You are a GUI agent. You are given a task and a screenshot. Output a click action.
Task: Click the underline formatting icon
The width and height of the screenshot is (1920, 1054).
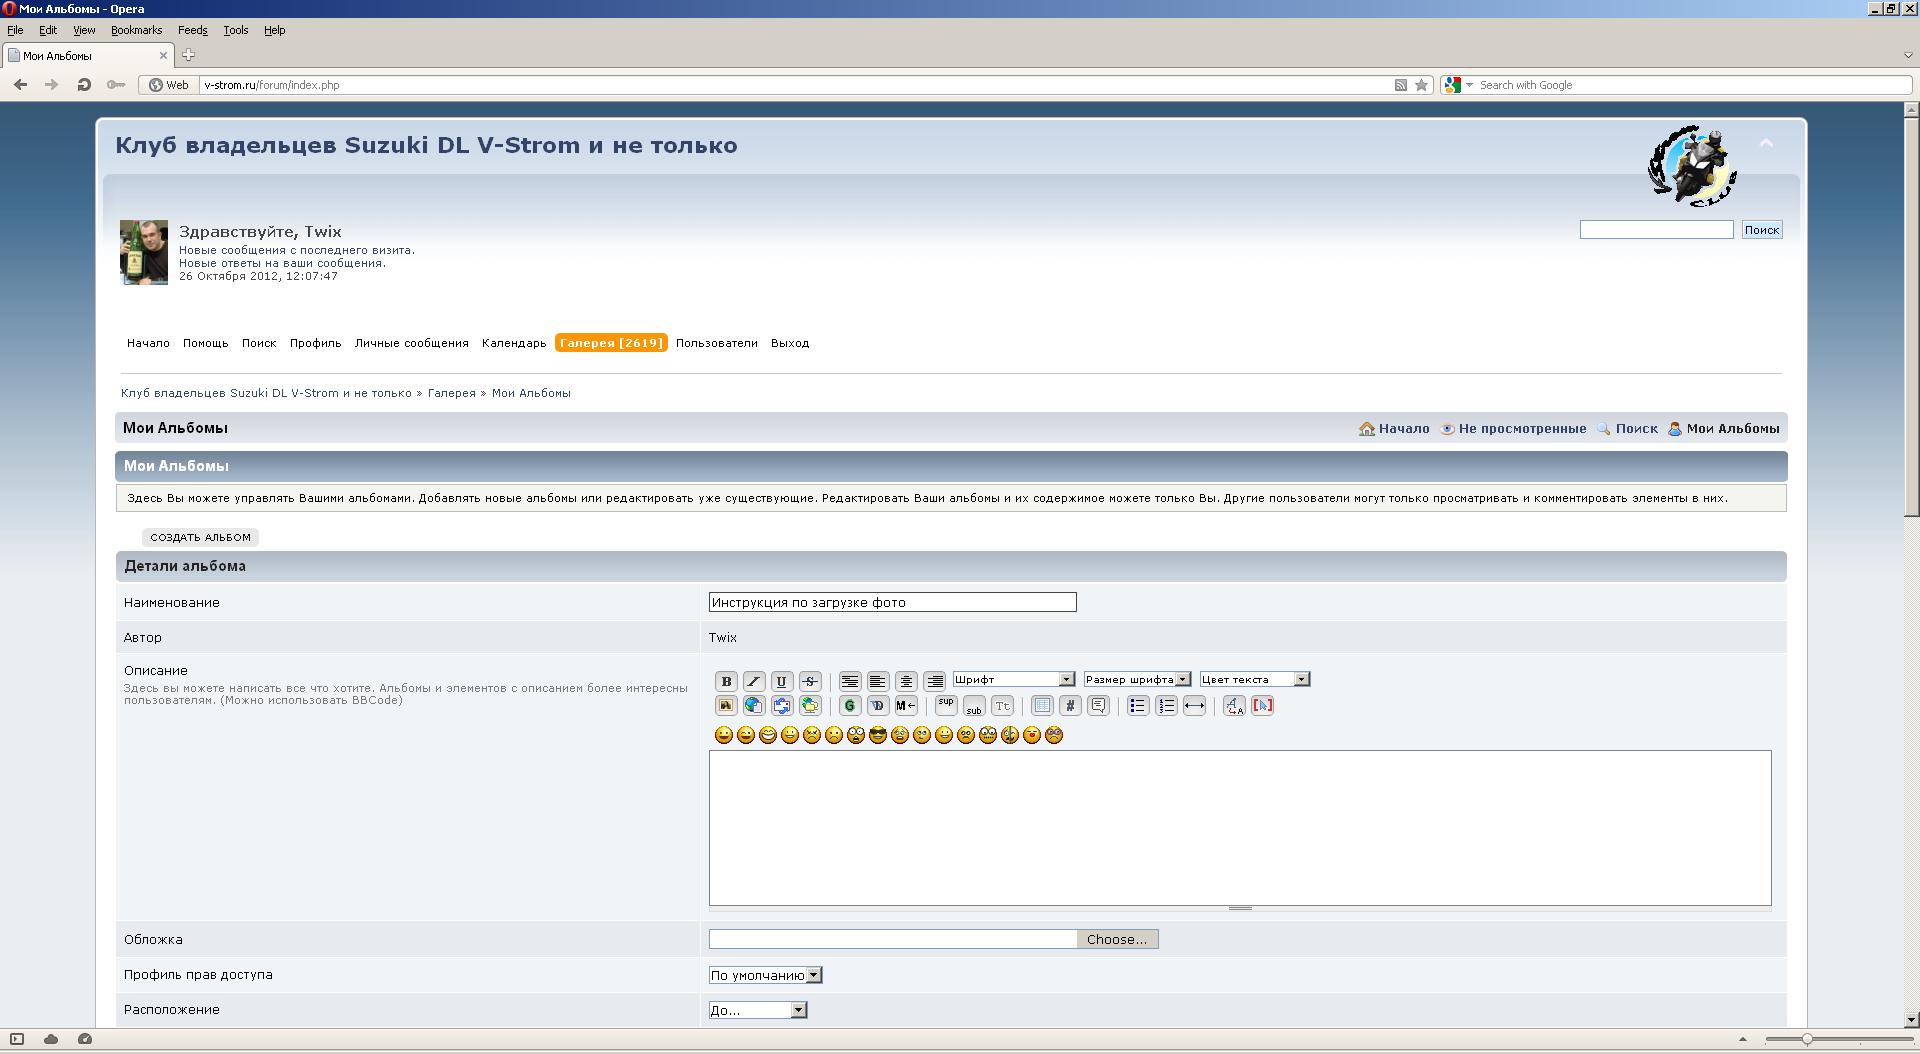782,681
